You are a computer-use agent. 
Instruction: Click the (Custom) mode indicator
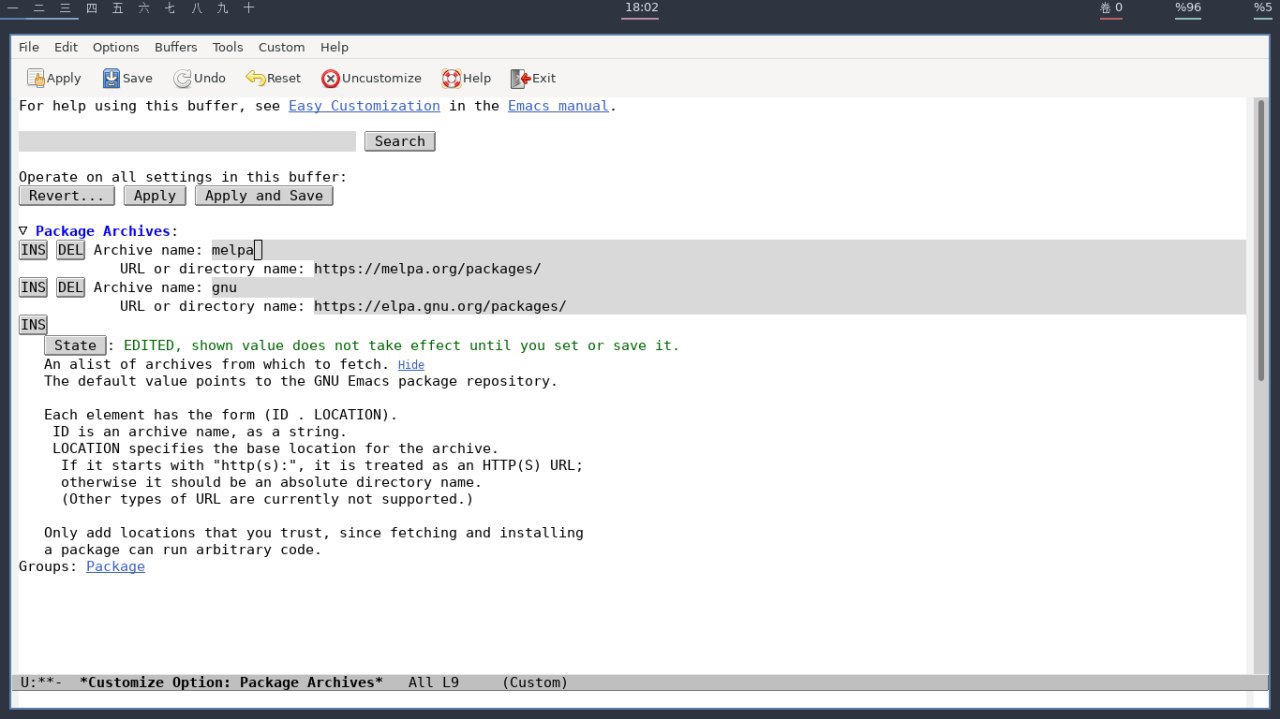[x=535, y=682]
